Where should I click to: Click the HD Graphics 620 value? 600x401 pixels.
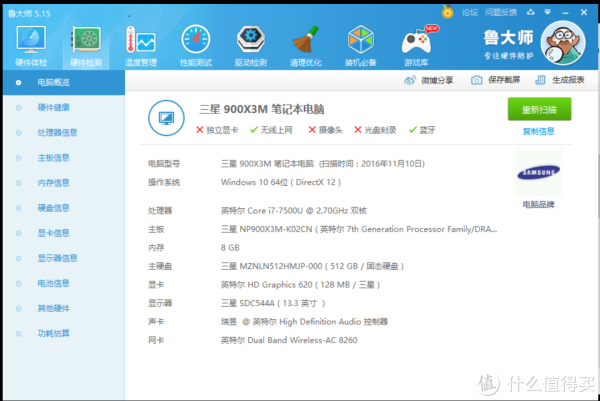click(300, 285)
